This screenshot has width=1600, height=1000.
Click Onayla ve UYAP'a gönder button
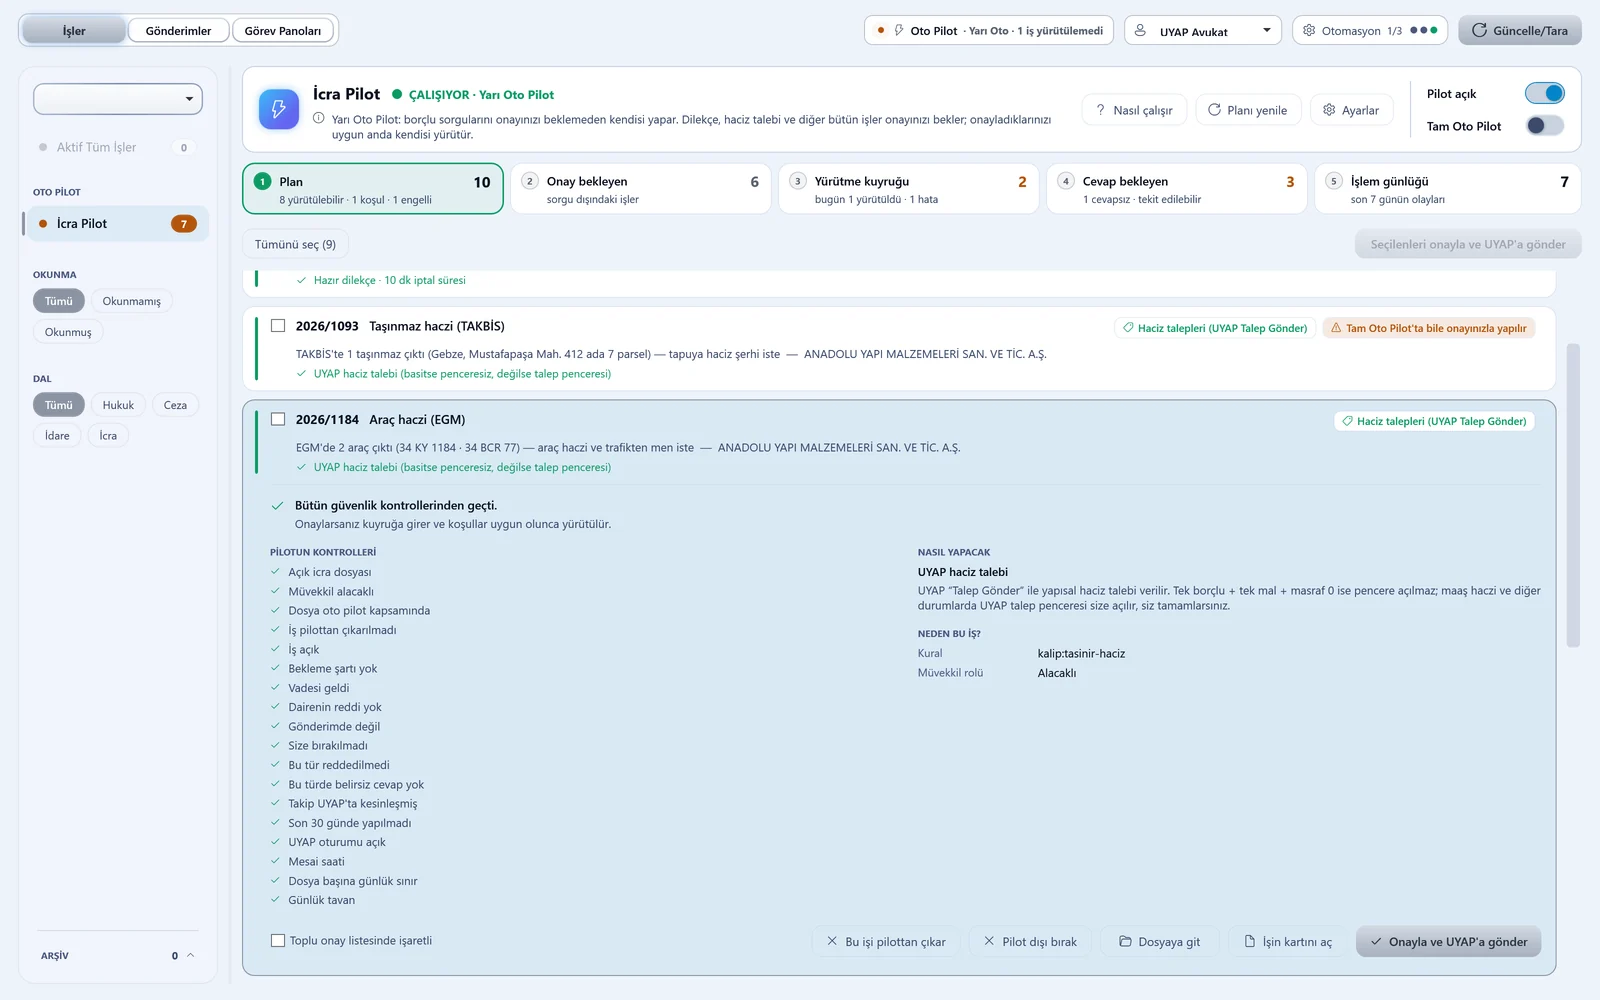pyautogui.click(x=1448, y=941)
